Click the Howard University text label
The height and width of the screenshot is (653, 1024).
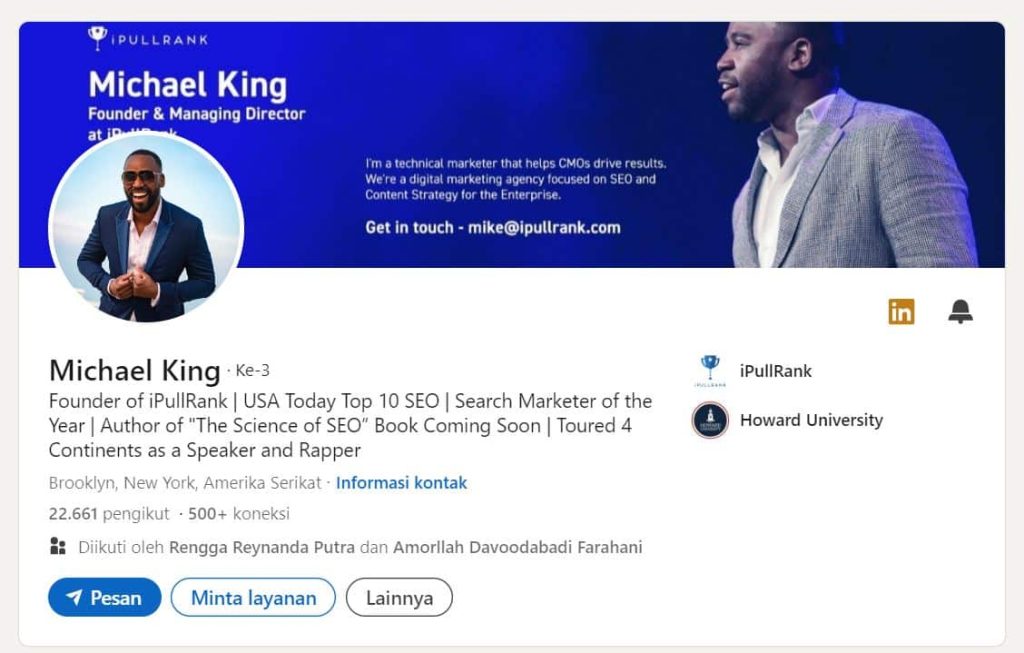tap(810, 421)
